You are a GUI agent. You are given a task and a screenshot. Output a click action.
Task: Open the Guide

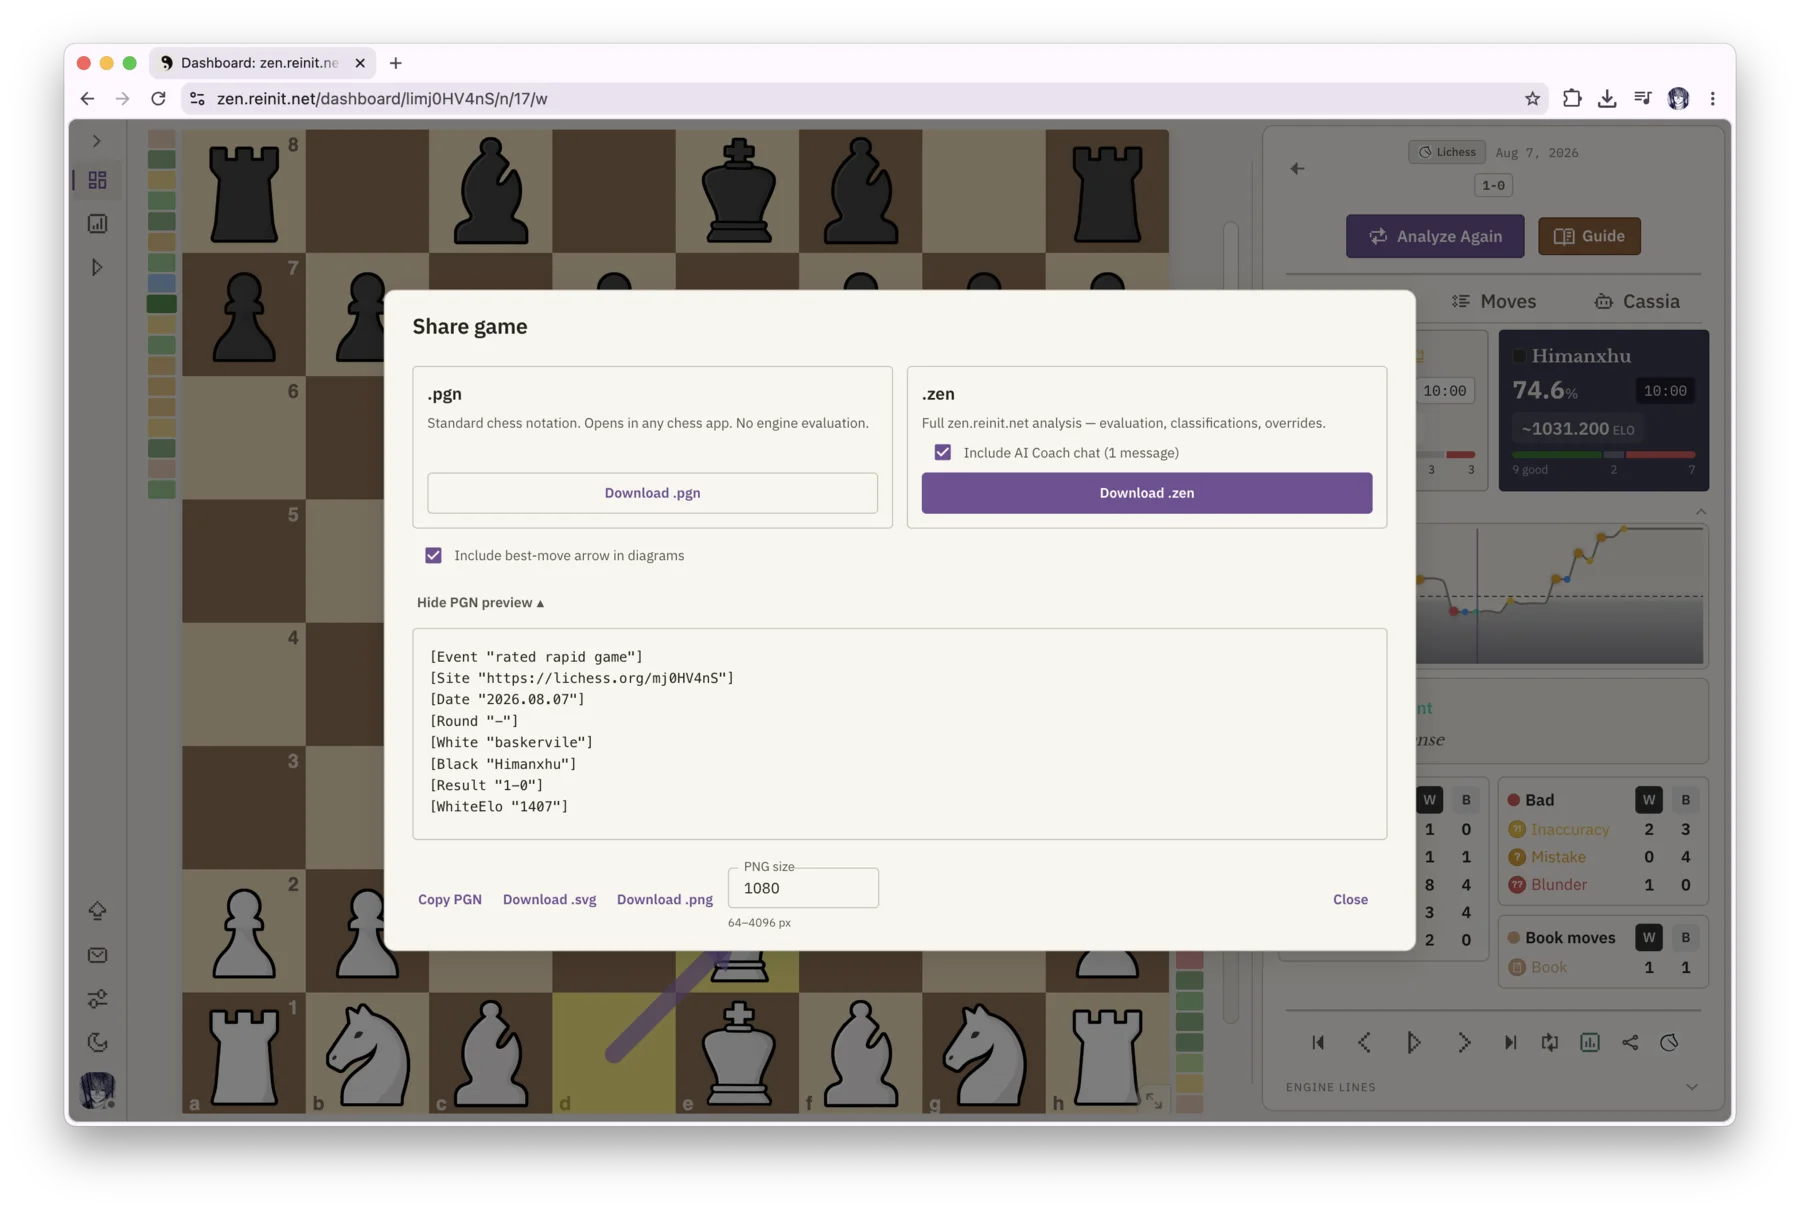tap(1588, 236)
